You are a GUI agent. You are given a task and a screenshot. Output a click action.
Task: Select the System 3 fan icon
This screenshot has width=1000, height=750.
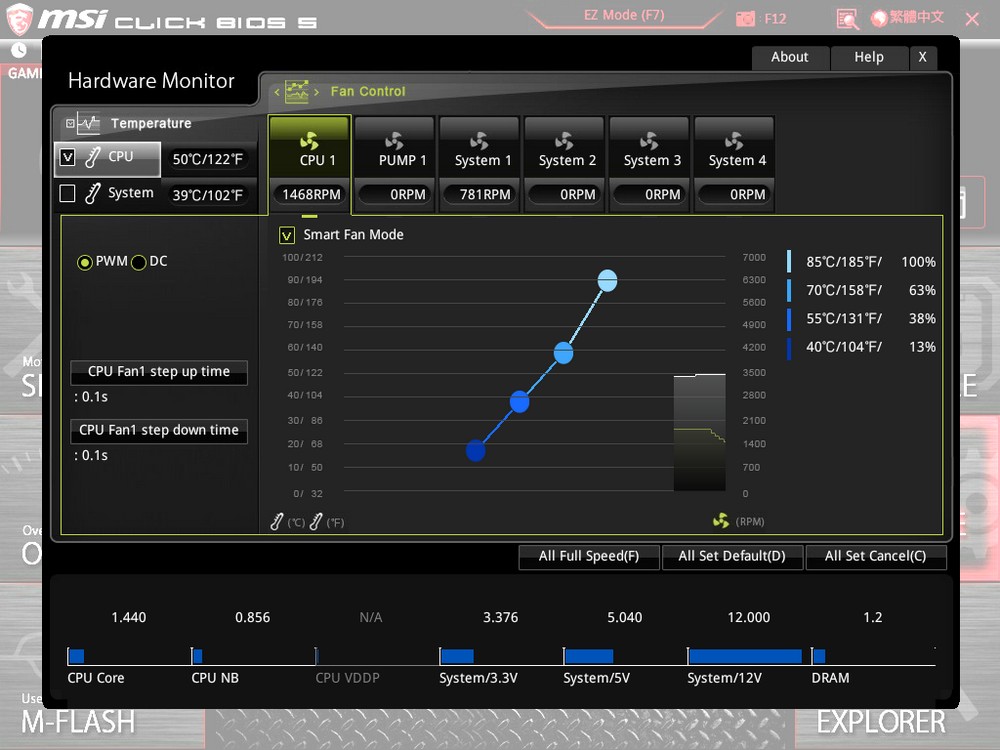click(649, 141)
